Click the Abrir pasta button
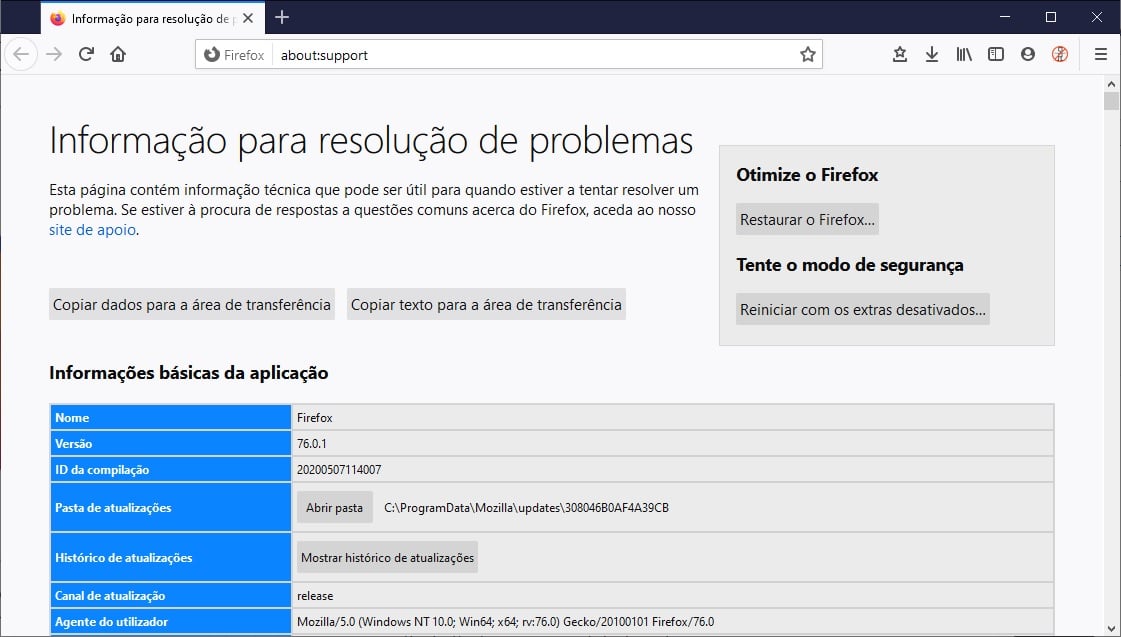The width and height of the screenshot is (1121, 637). pos(335,508)
